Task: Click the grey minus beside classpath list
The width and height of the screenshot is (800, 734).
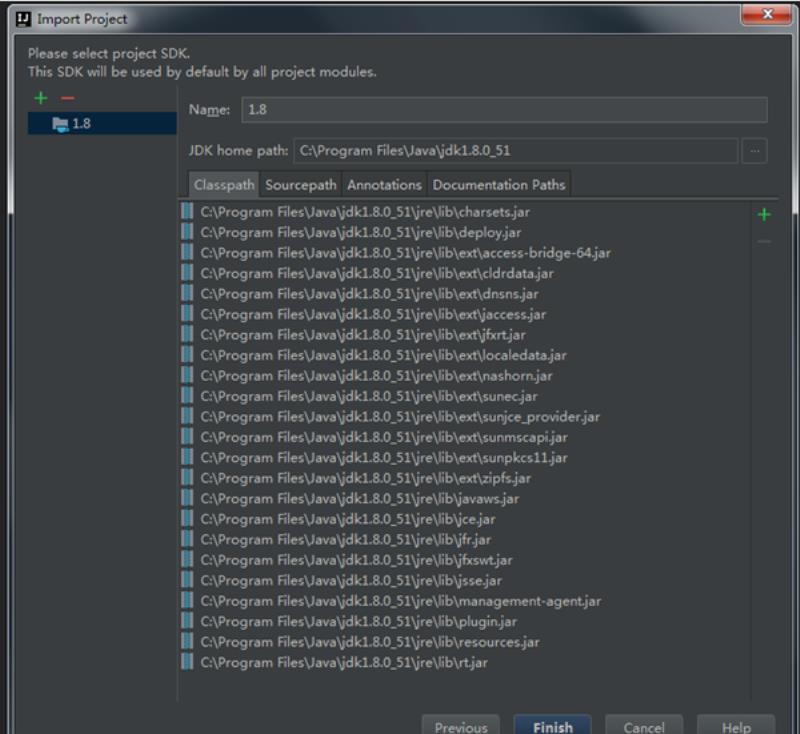Action: [764, 241]
